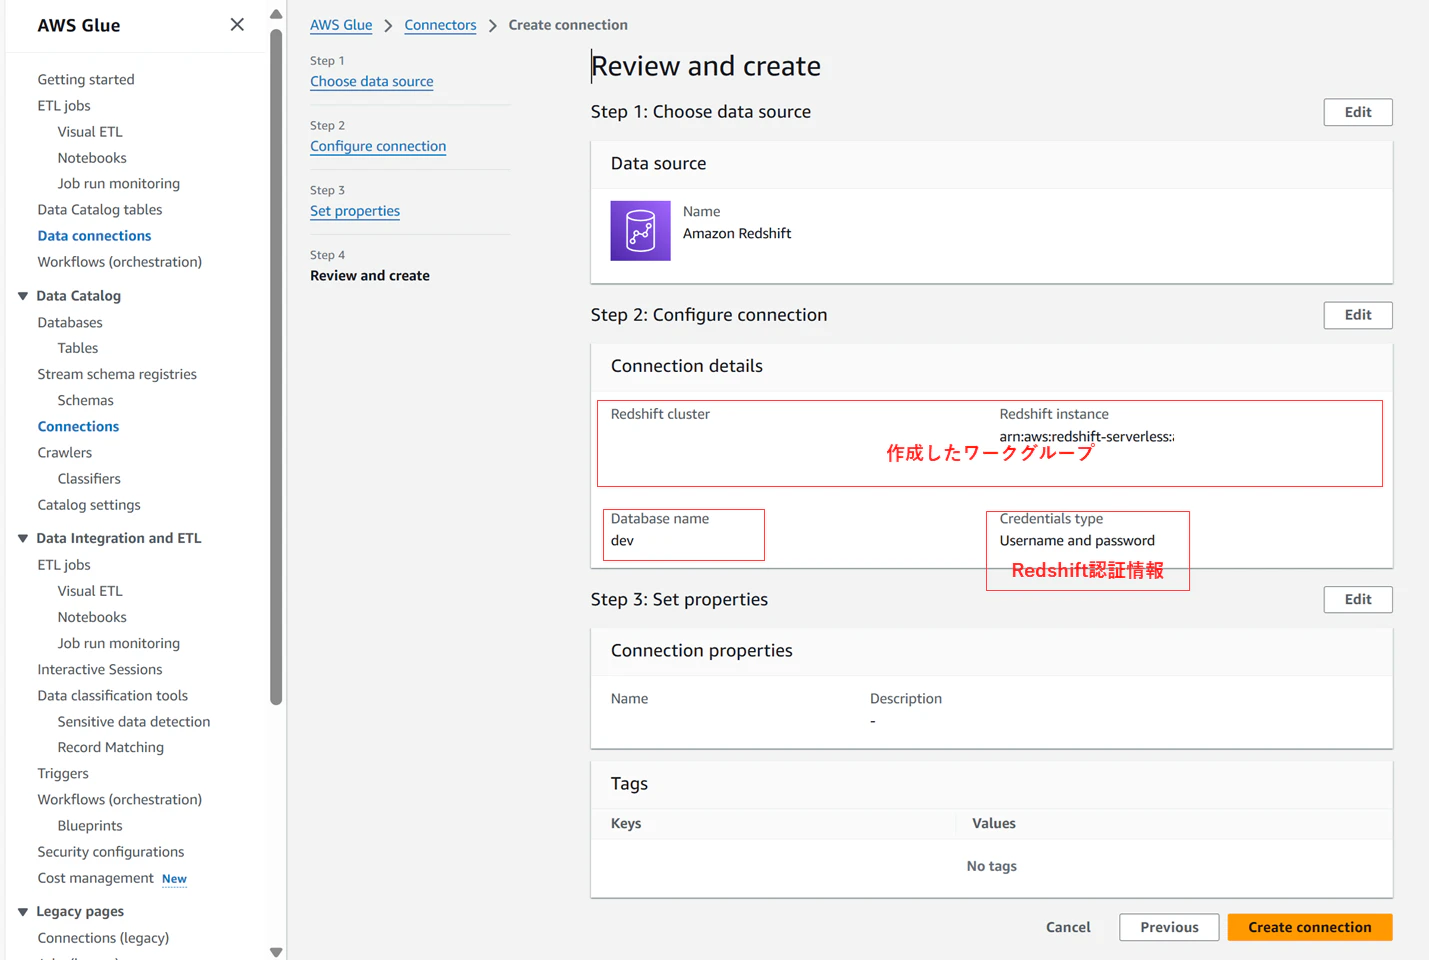Click the No tags message
This screenshot has width=1429, height=960.
(x=992, y=866)
